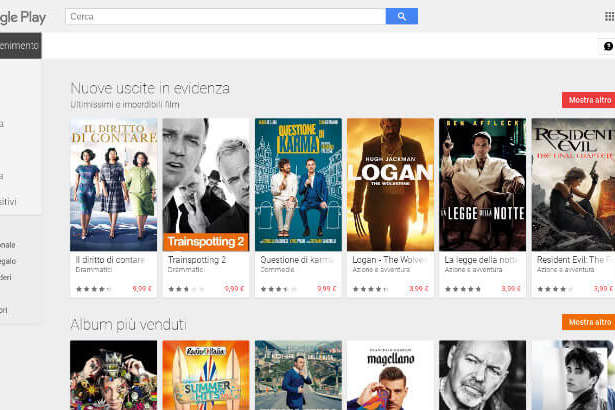
Task: Click the help question mark icon
Action: (x=608, y=46)
